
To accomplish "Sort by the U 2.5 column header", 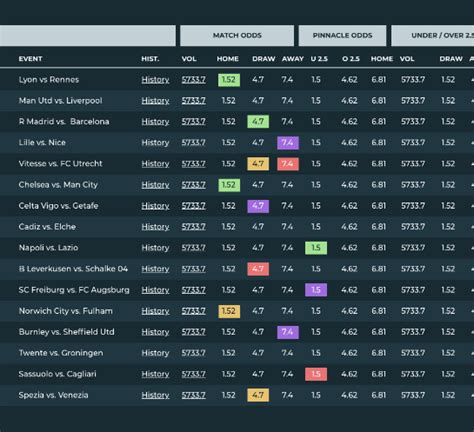I will pos(319,59).
